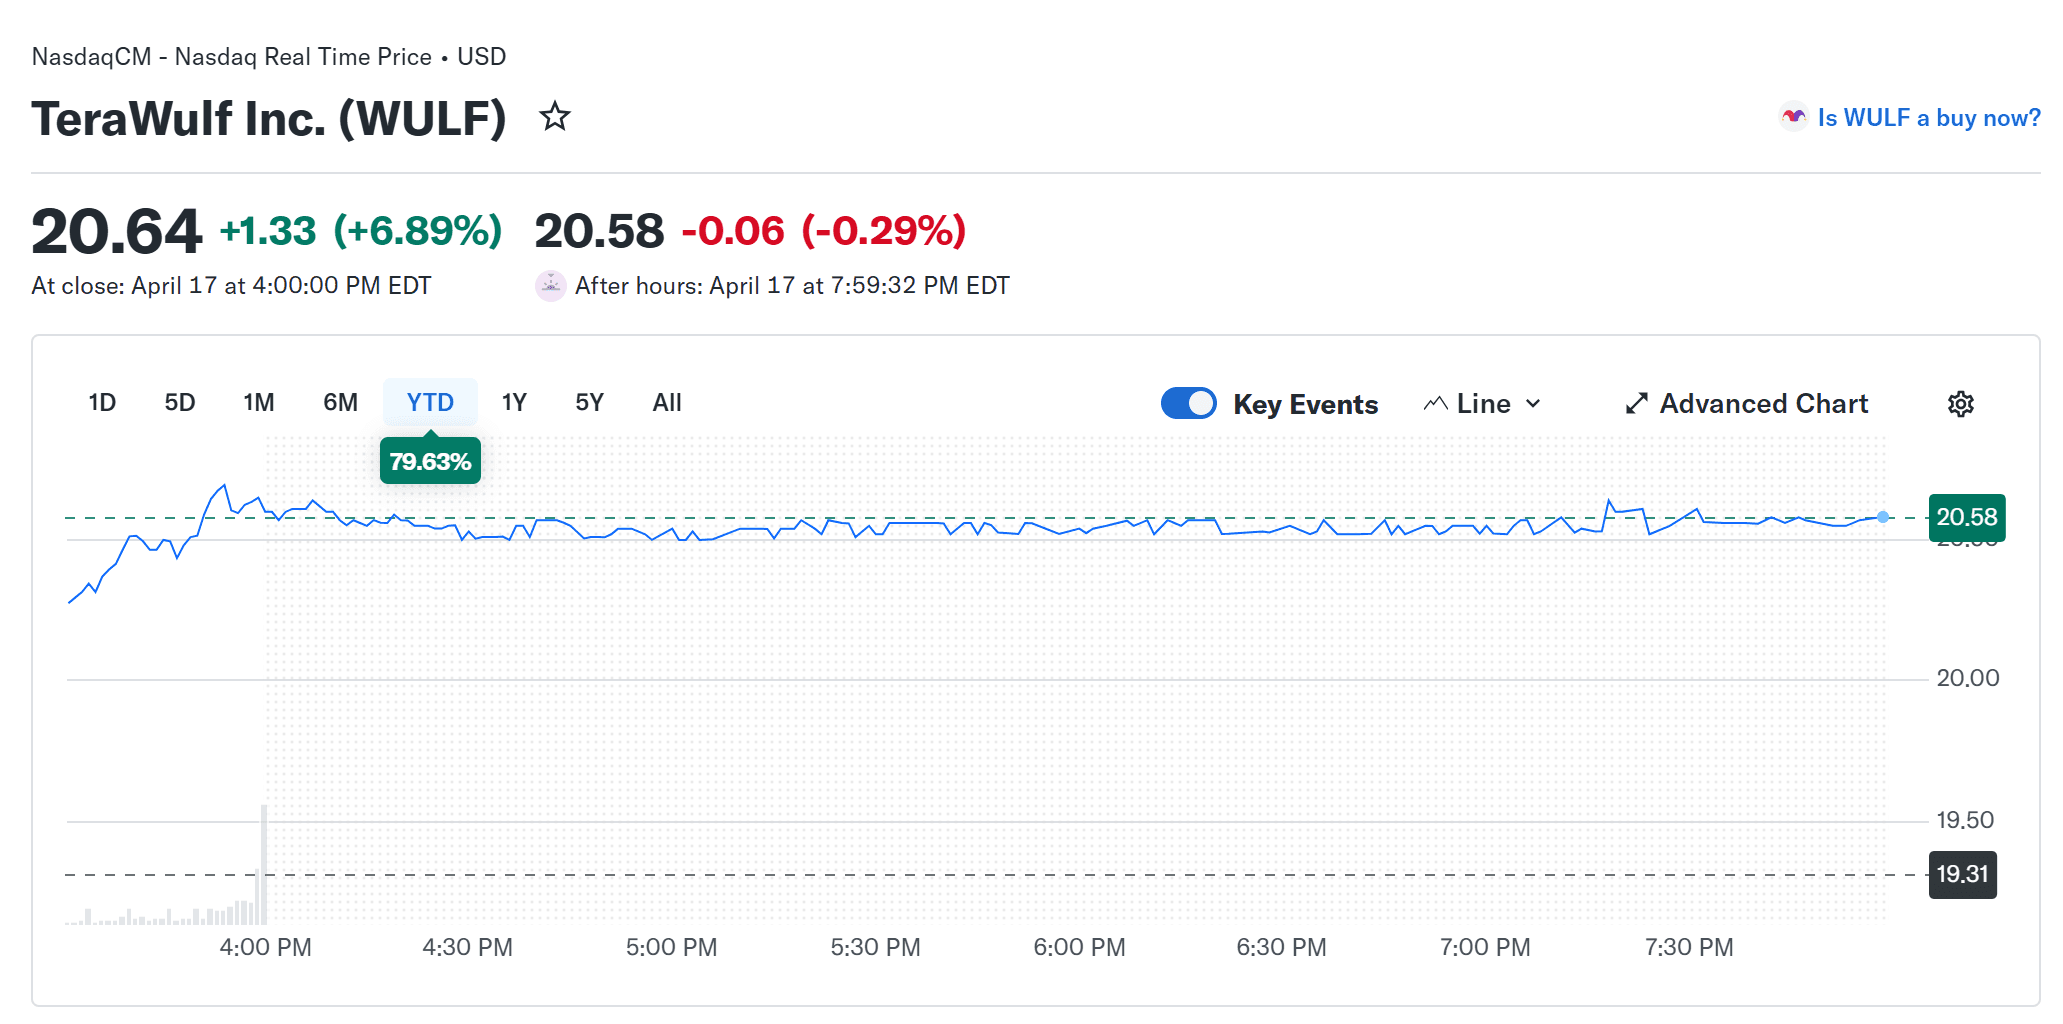The image size is (2063, 1024).
Task: Select the 1D time range tab
Action: (102, 402)
